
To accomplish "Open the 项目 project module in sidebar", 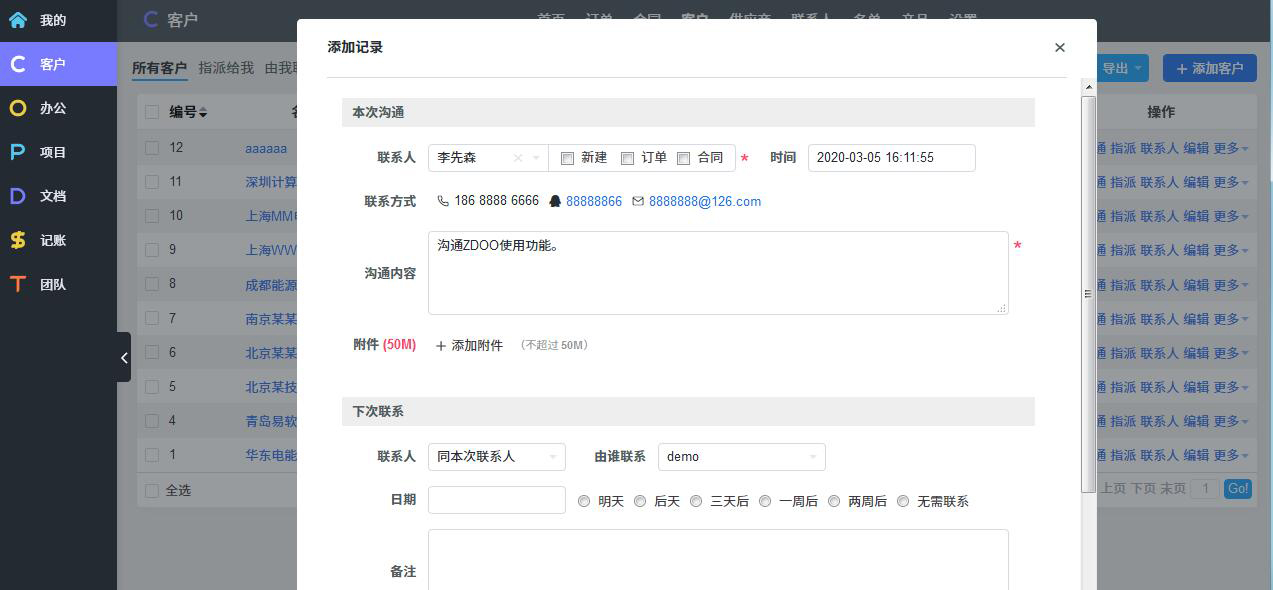I will click(x=58, y=152).
